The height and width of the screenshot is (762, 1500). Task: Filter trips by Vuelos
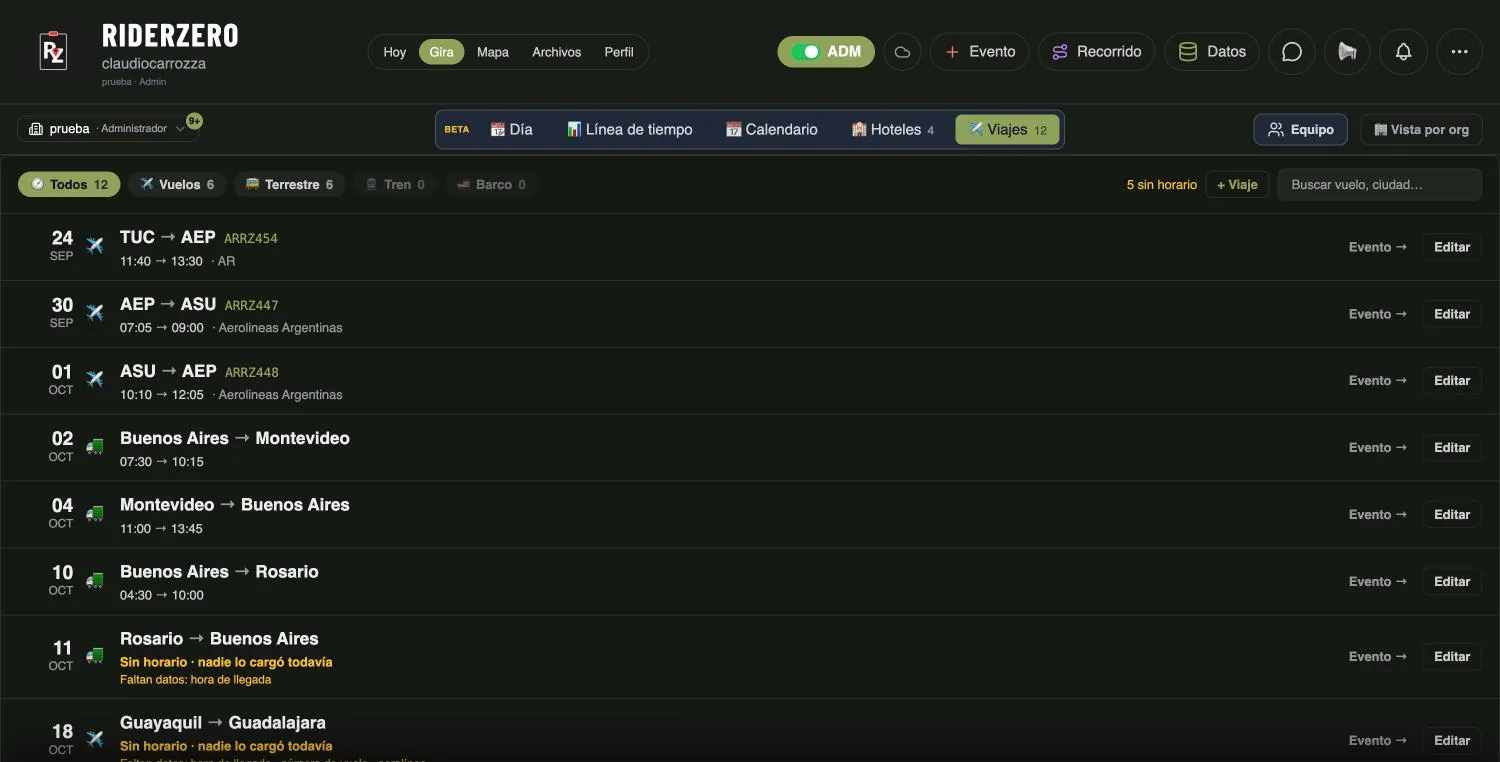[x=177, y=185]
